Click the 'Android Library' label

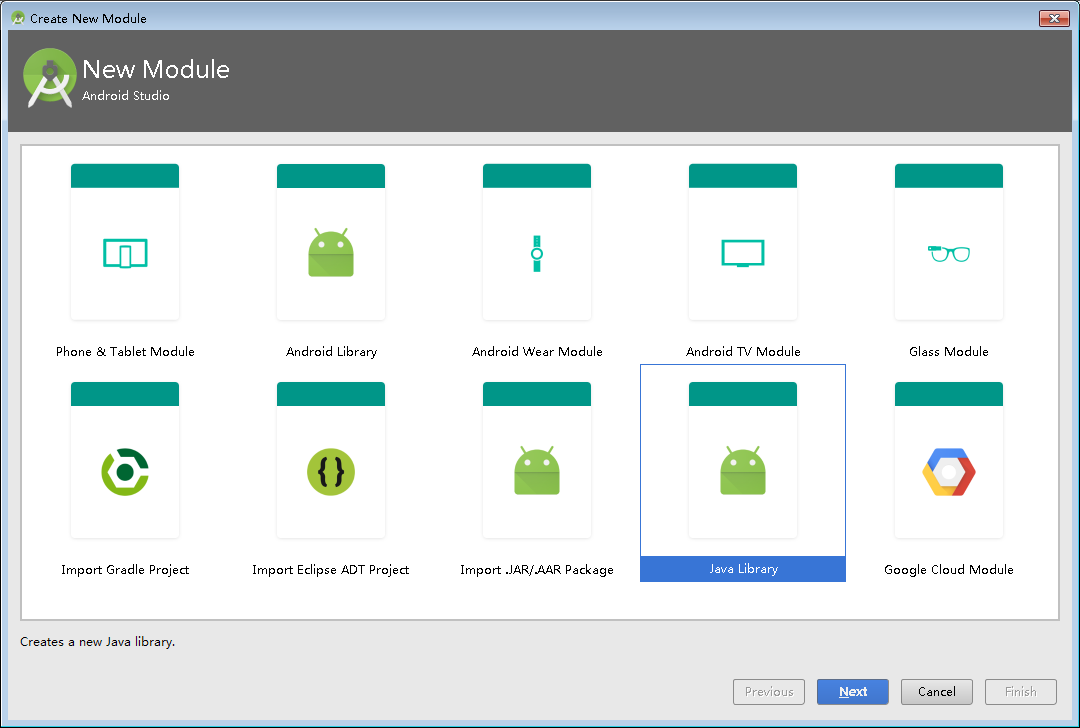[x=331, y=351]
